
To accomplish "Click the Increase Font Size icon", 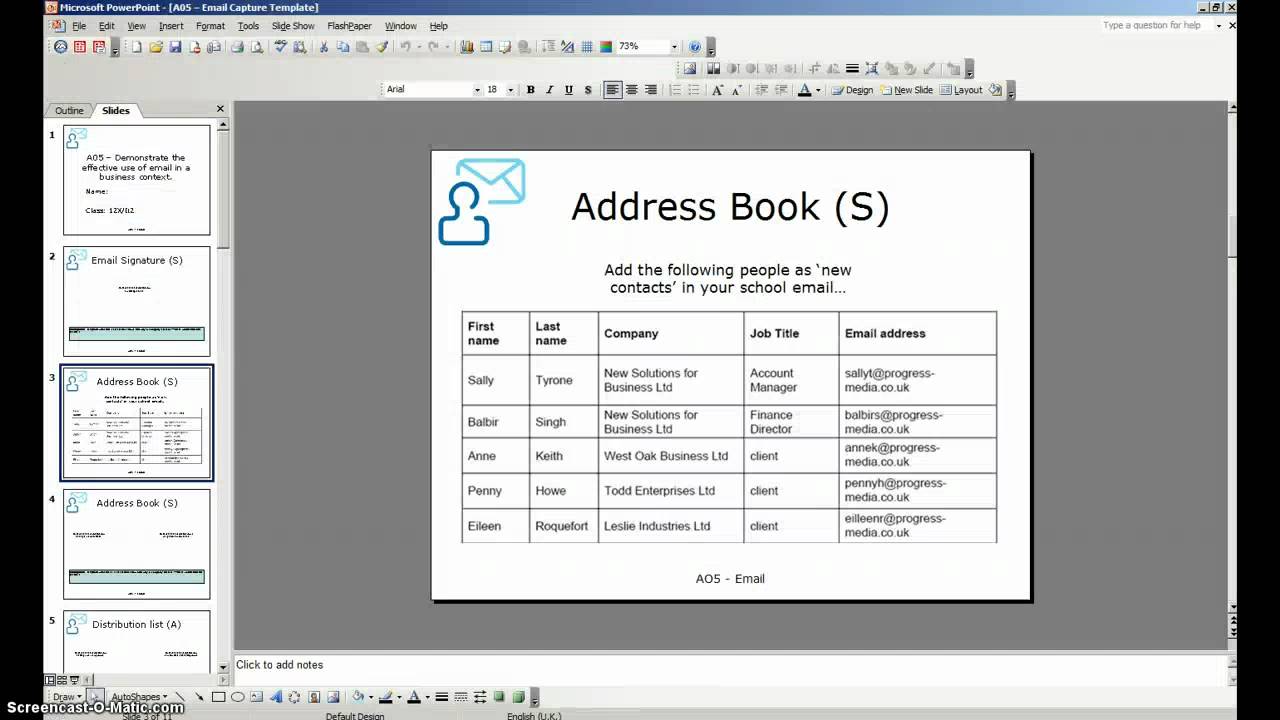I will click(718, 90).
